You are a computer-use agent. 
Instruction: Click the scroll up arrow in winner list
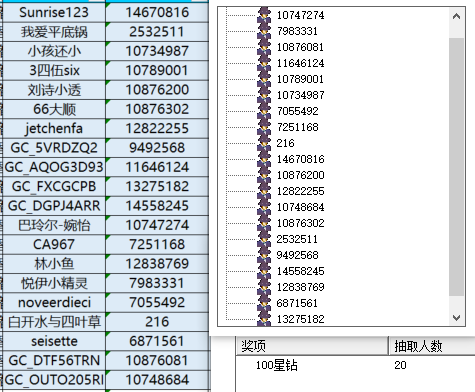456,16
